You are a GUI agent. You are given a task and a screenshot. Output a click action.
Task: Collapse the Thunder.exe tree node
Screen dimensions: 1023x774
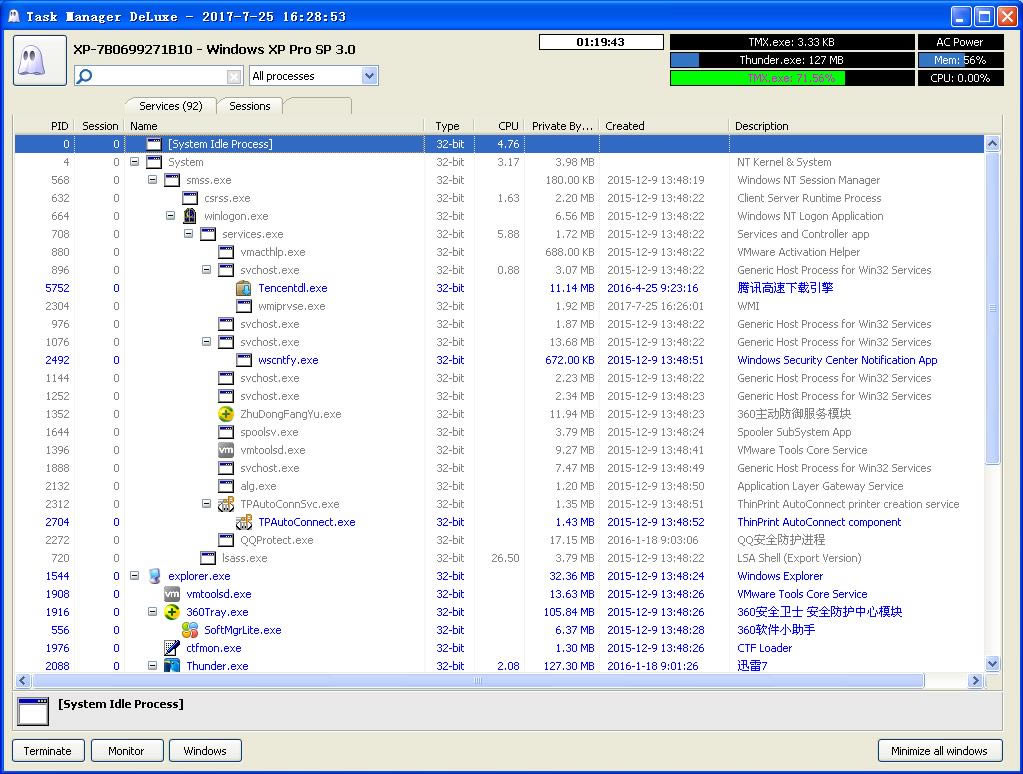pyautogui.click(x=152, y=666)
